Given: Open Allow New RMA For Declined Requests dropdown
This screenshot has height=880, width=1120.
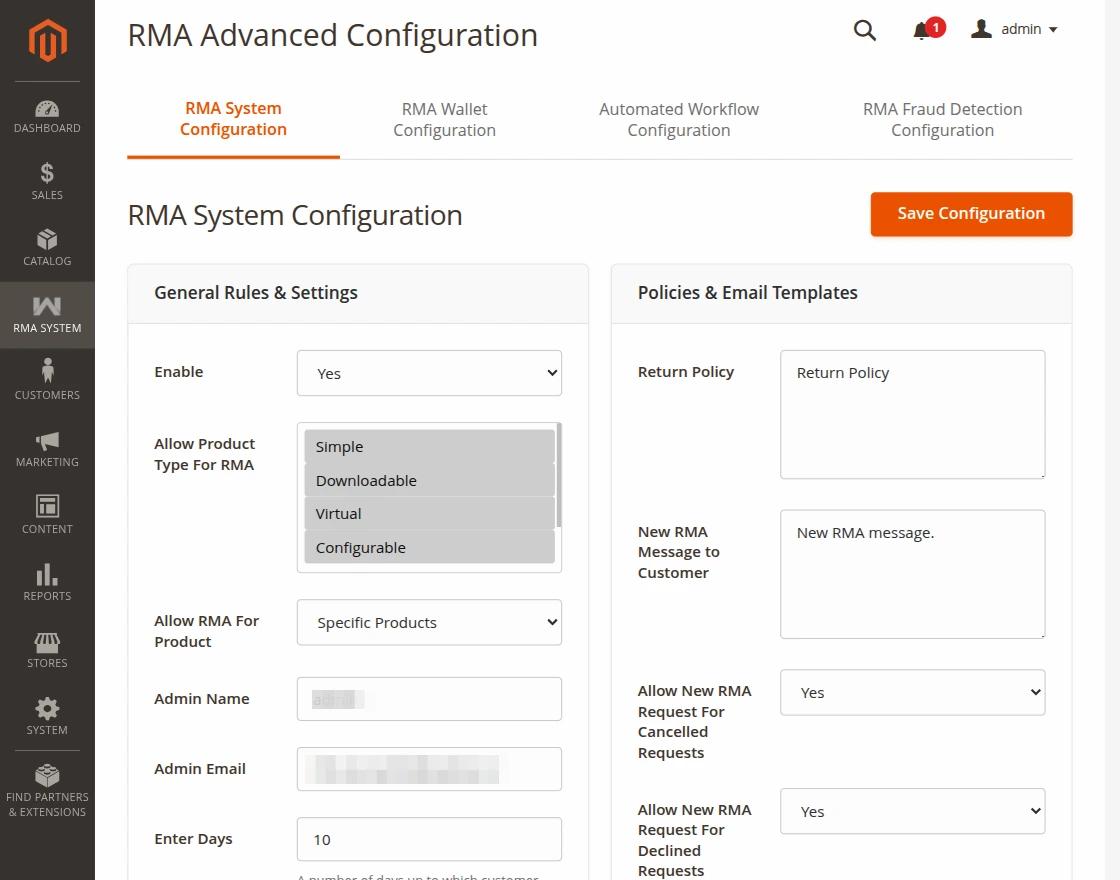Looking at the screenshot, I should [x=912, y=811].
